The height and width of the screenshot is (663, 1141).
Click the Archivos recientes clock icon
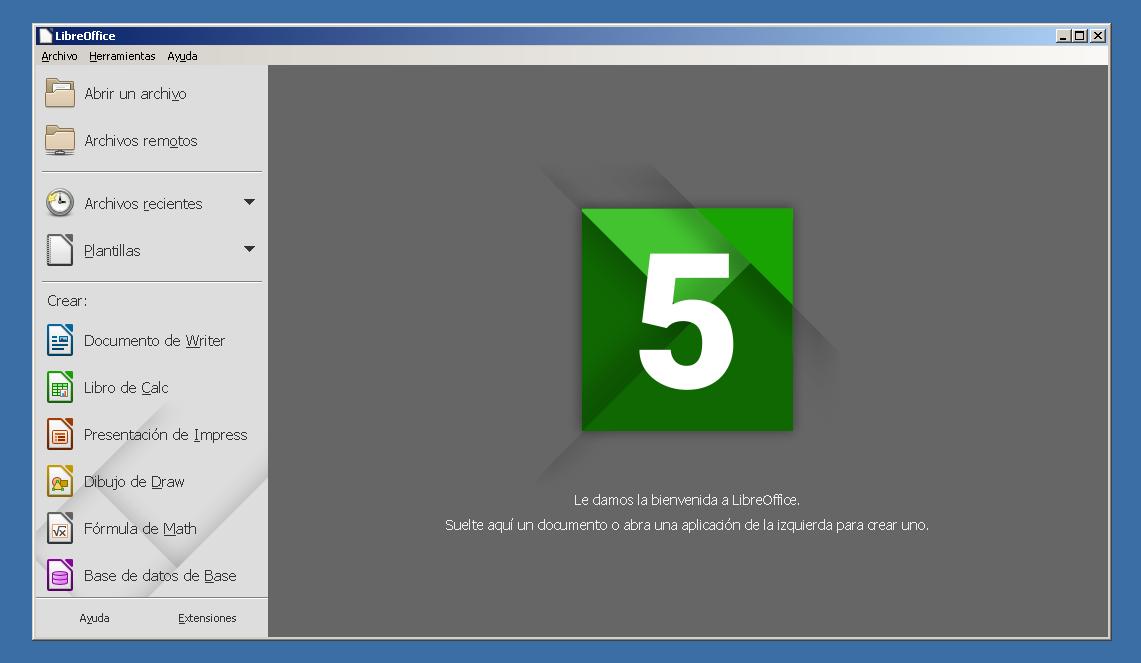coord(59,202)
